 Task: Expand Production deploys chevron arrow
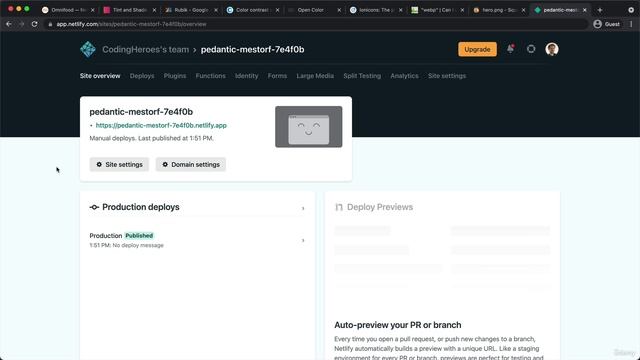[x=303, y=208]
